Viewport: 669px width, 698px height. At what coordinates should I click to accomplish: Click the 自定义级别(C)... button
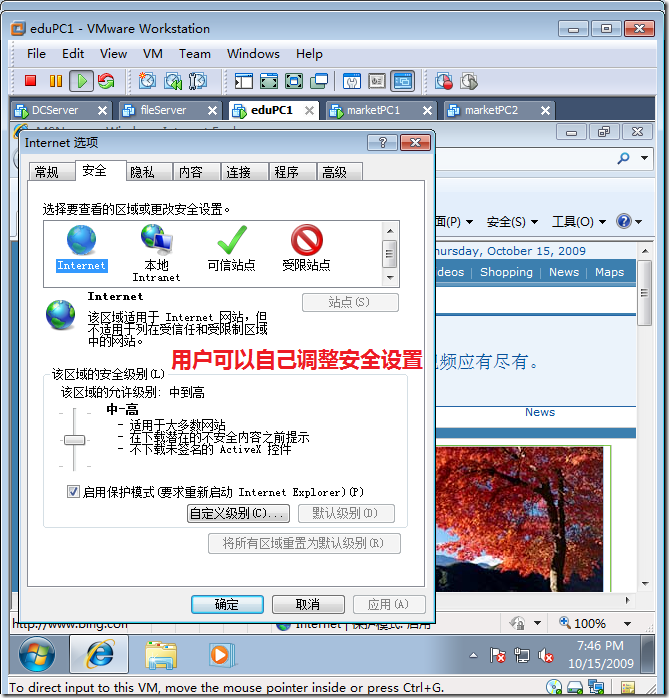pos(238,513)
